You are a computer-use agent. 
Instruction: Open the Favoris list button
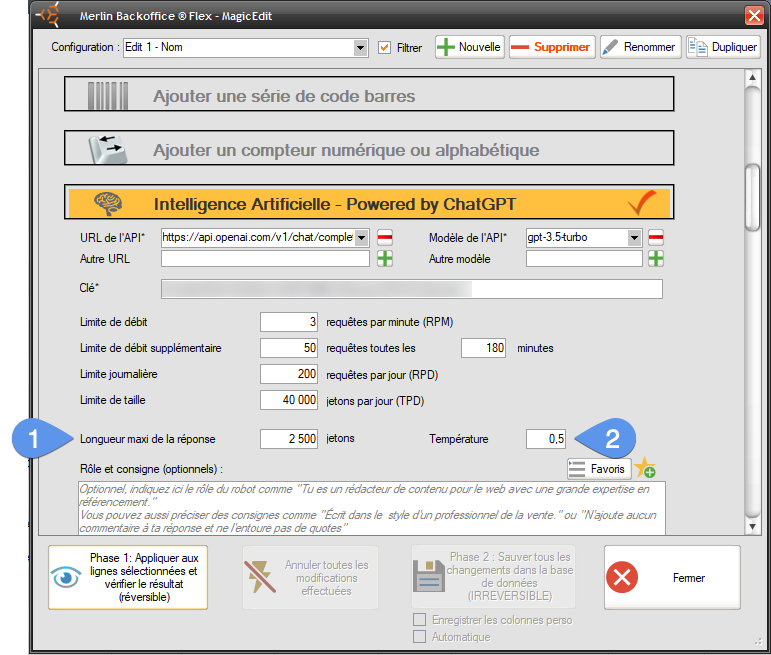(x=599, y=469)
